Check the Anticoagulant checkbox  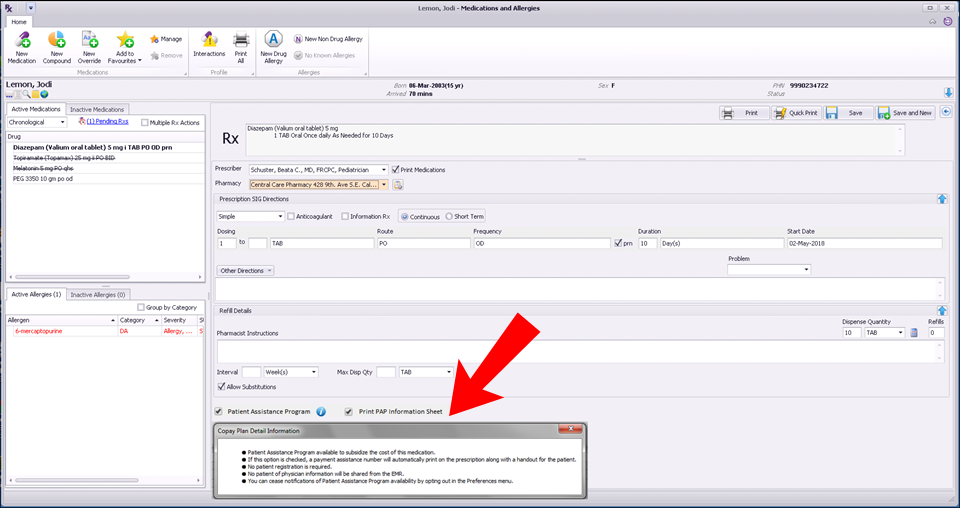(291, 216)
